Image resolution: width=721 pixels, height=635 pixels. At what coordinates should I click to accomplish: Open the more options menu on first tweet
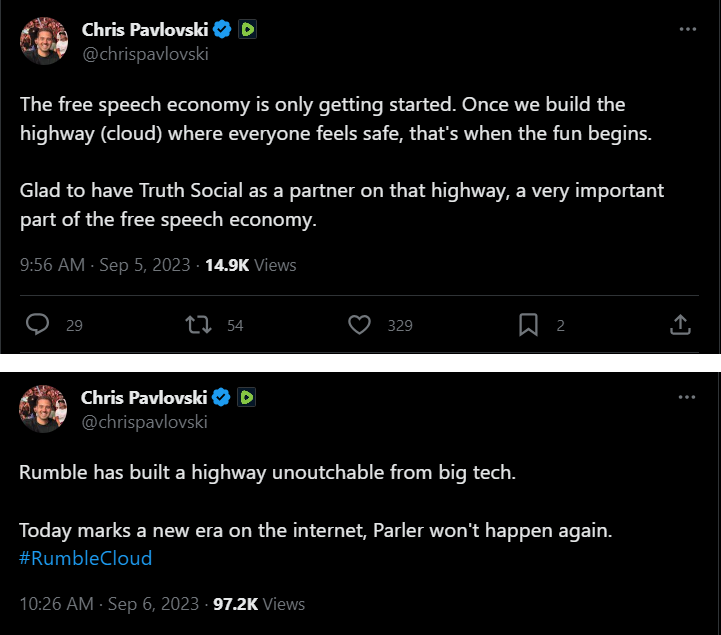point(687,29)
